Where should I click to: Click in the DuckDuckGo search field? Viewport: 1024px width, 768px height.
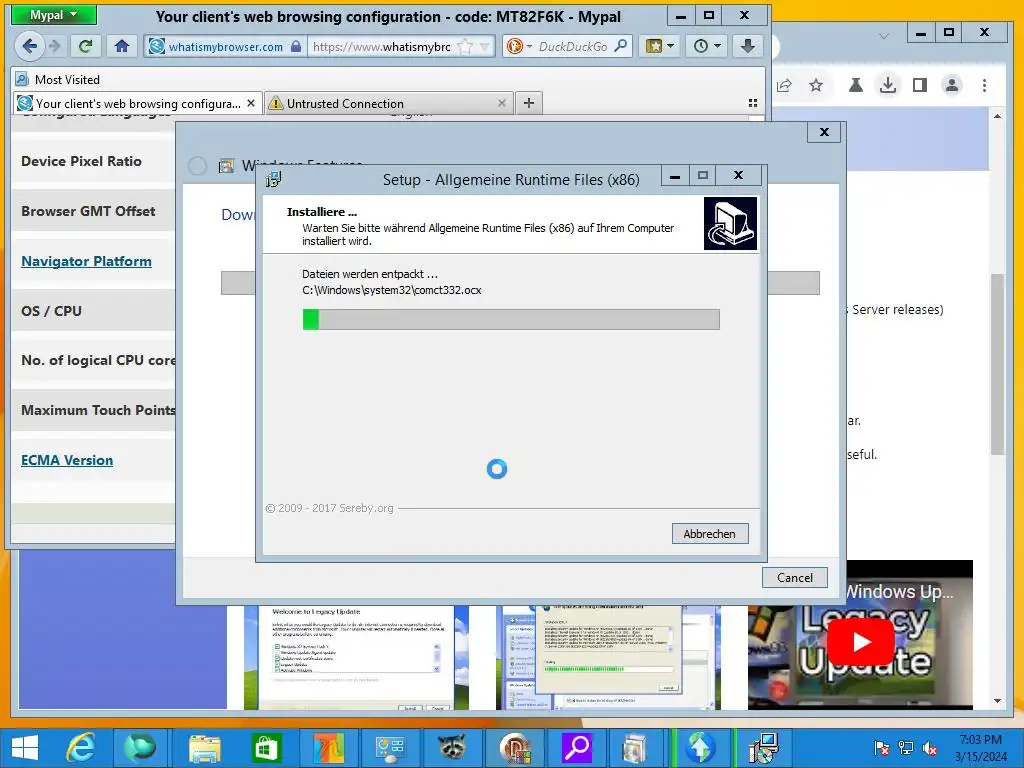click(573, 46)
